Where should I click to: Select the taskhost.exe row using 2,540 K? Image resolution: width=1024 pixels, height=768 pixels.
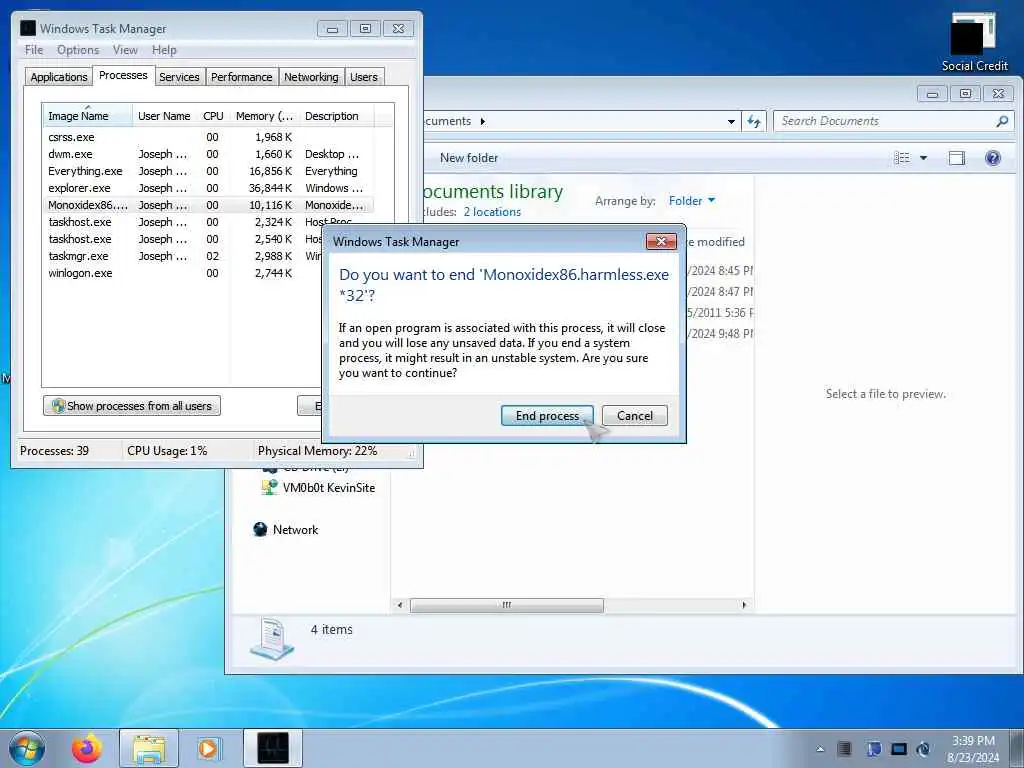point(183,239)
